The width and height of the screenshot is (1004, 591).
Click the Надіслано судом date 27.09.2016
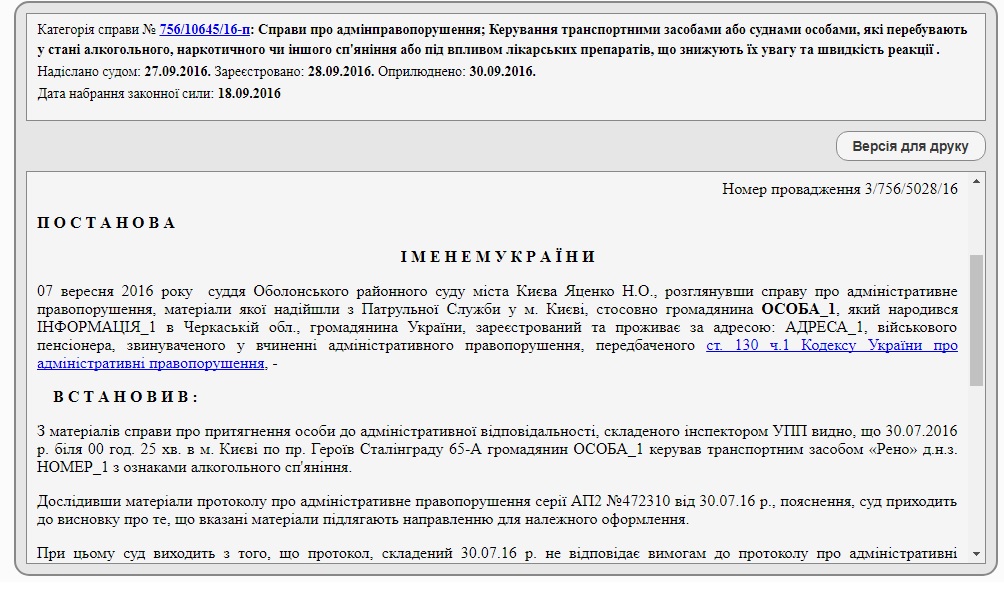tap(177, 72)
